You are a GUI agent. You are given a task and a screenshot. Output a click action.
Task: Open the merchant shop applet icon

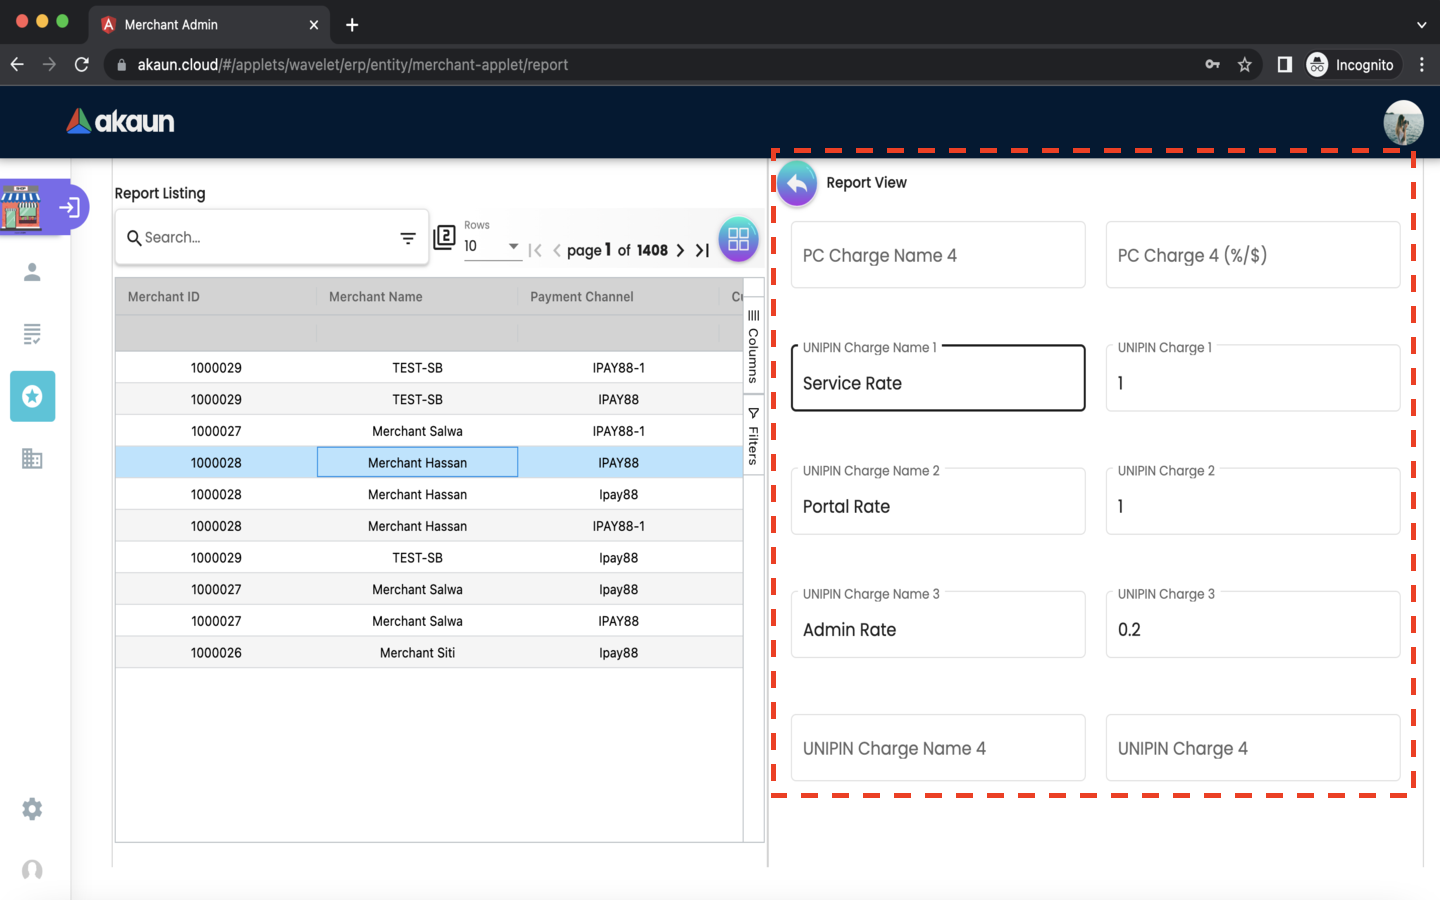(x=22, y=207)
